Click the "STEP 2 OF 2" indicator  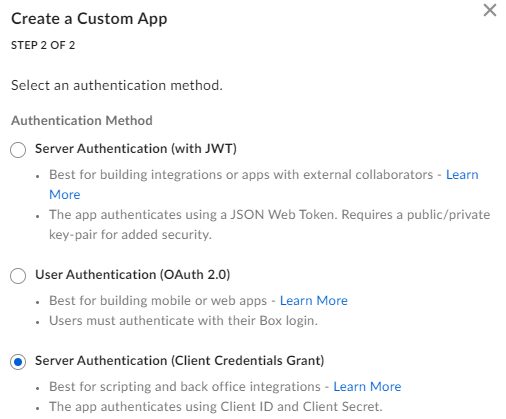tap(43, 45)
